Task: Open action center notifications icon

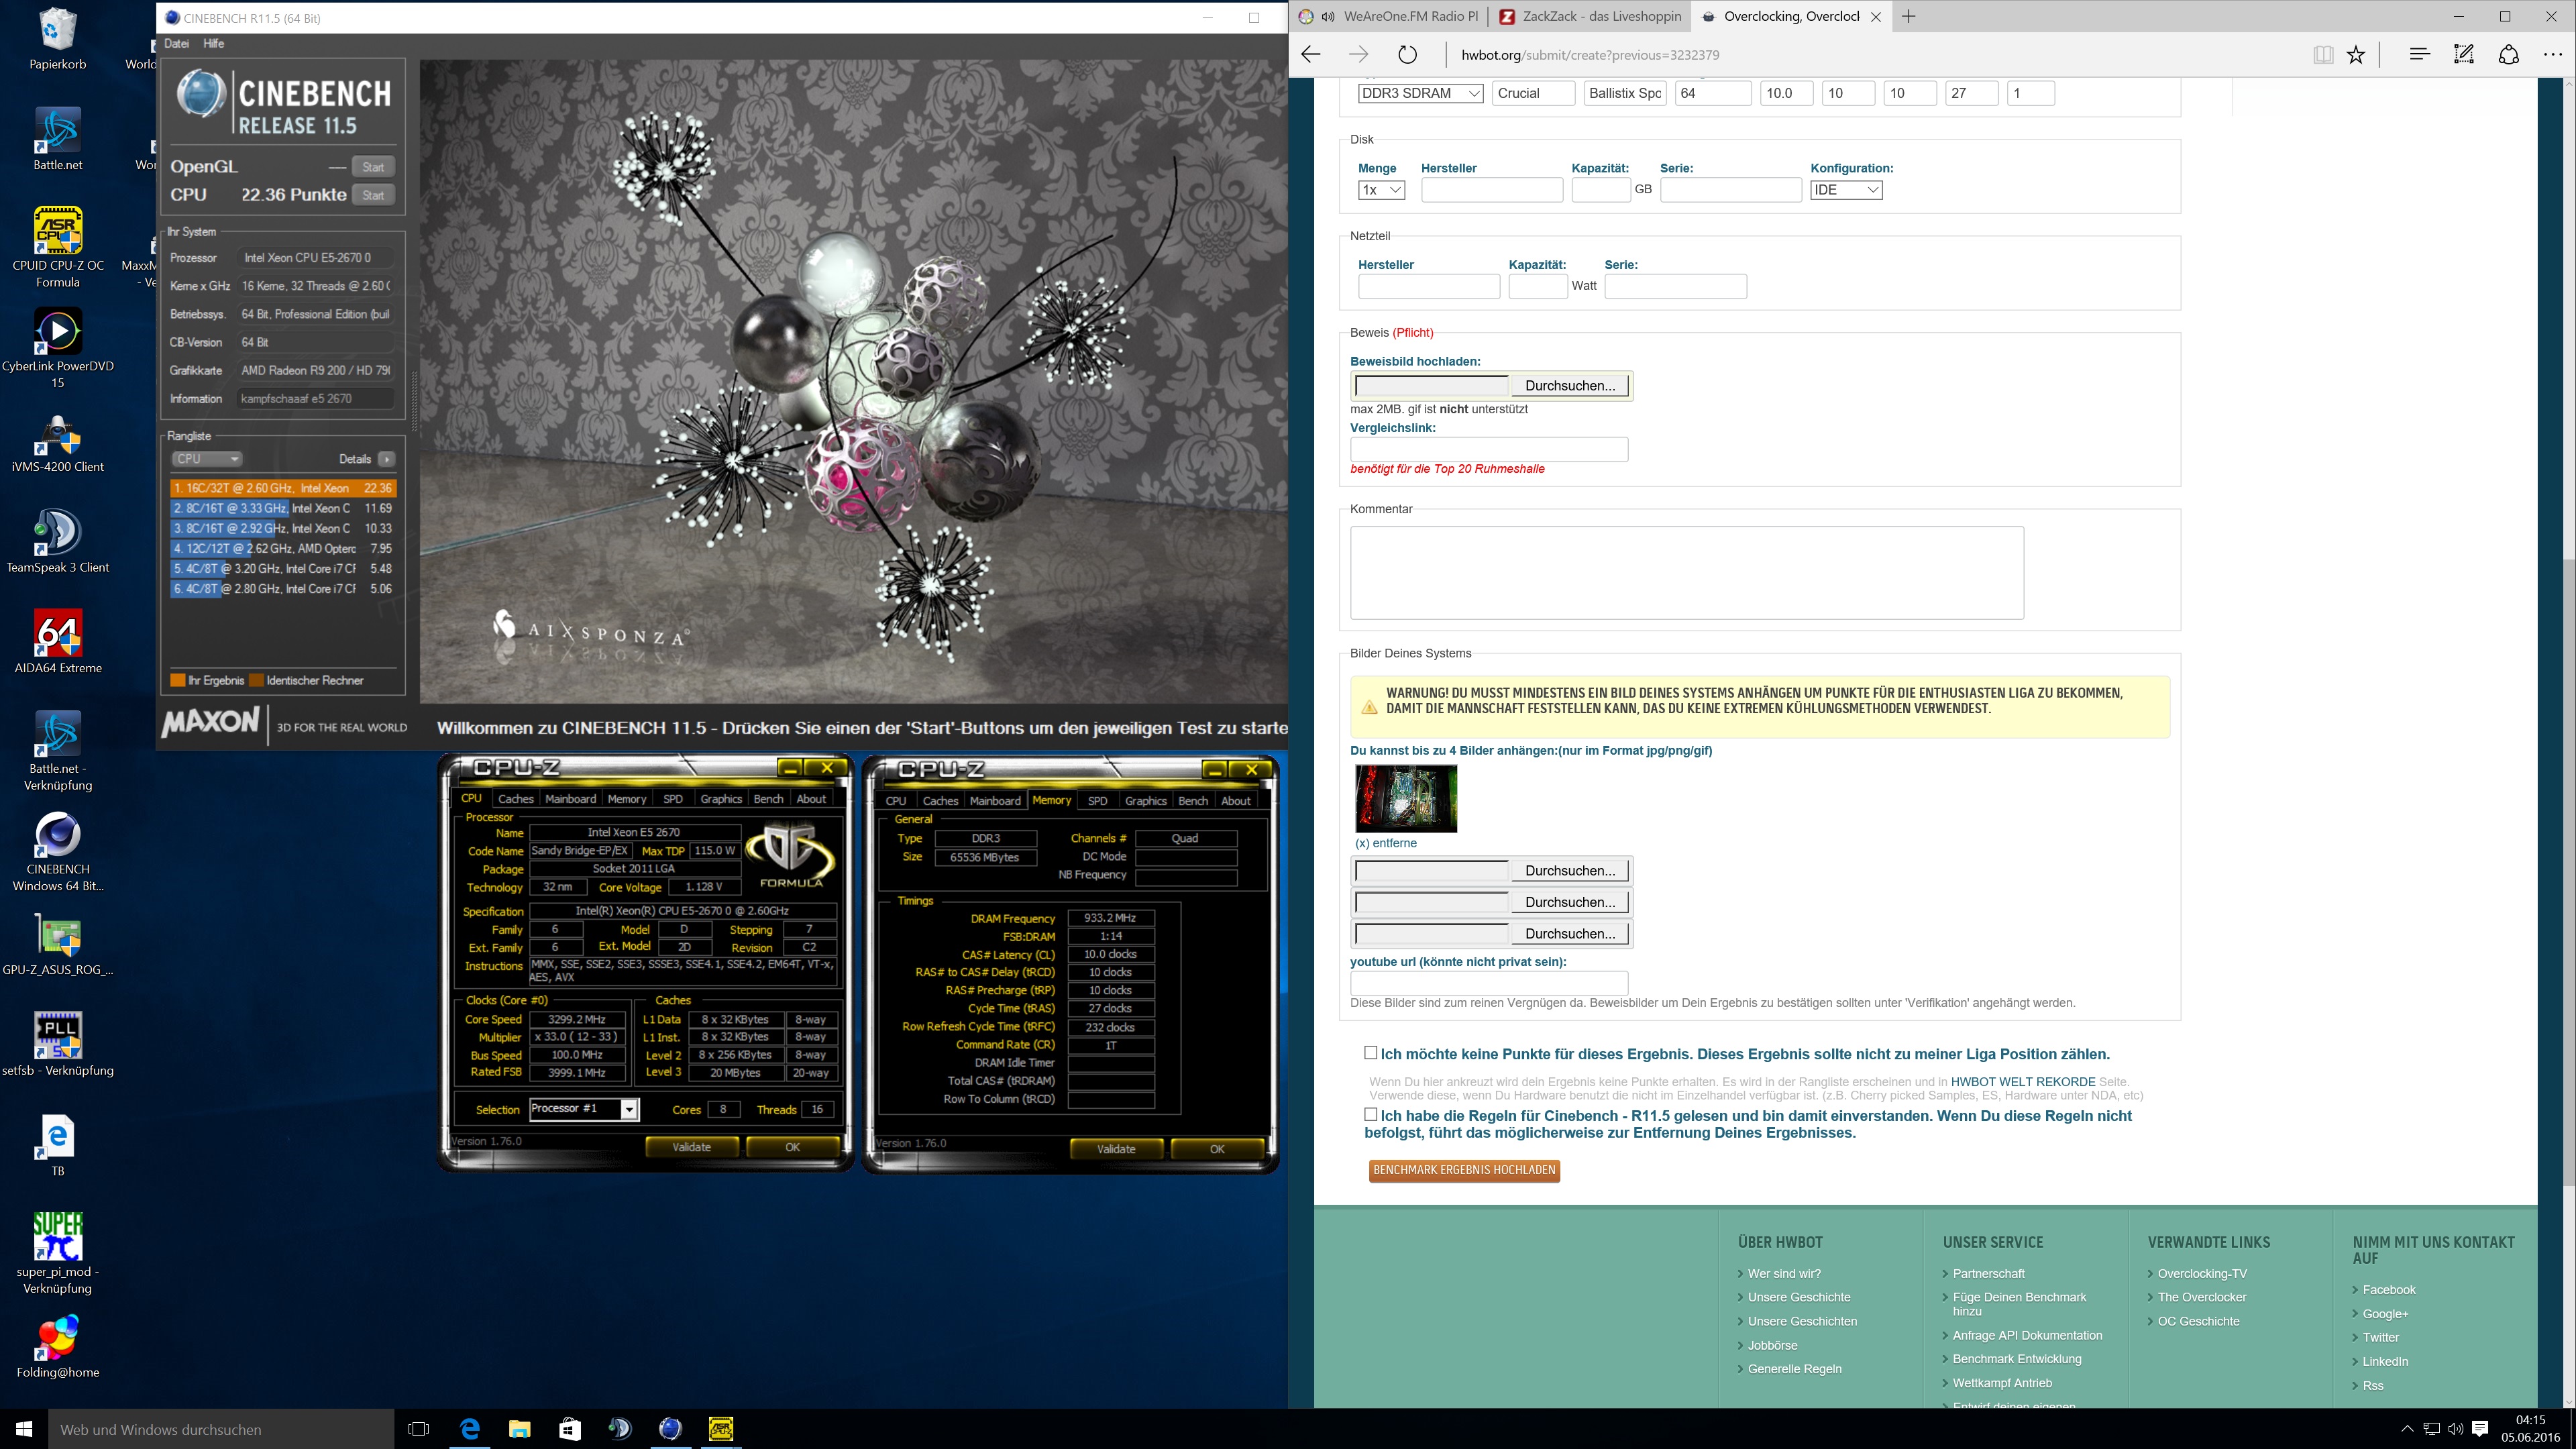Action: (2480, 1429)
